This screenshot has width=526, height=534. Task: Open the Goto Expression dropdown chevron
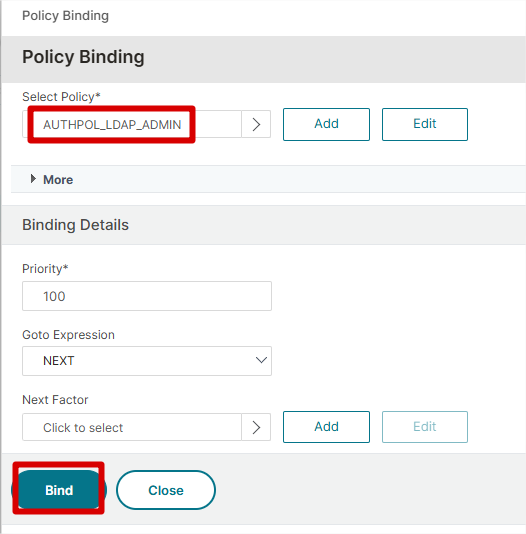[x=261, y=360]
